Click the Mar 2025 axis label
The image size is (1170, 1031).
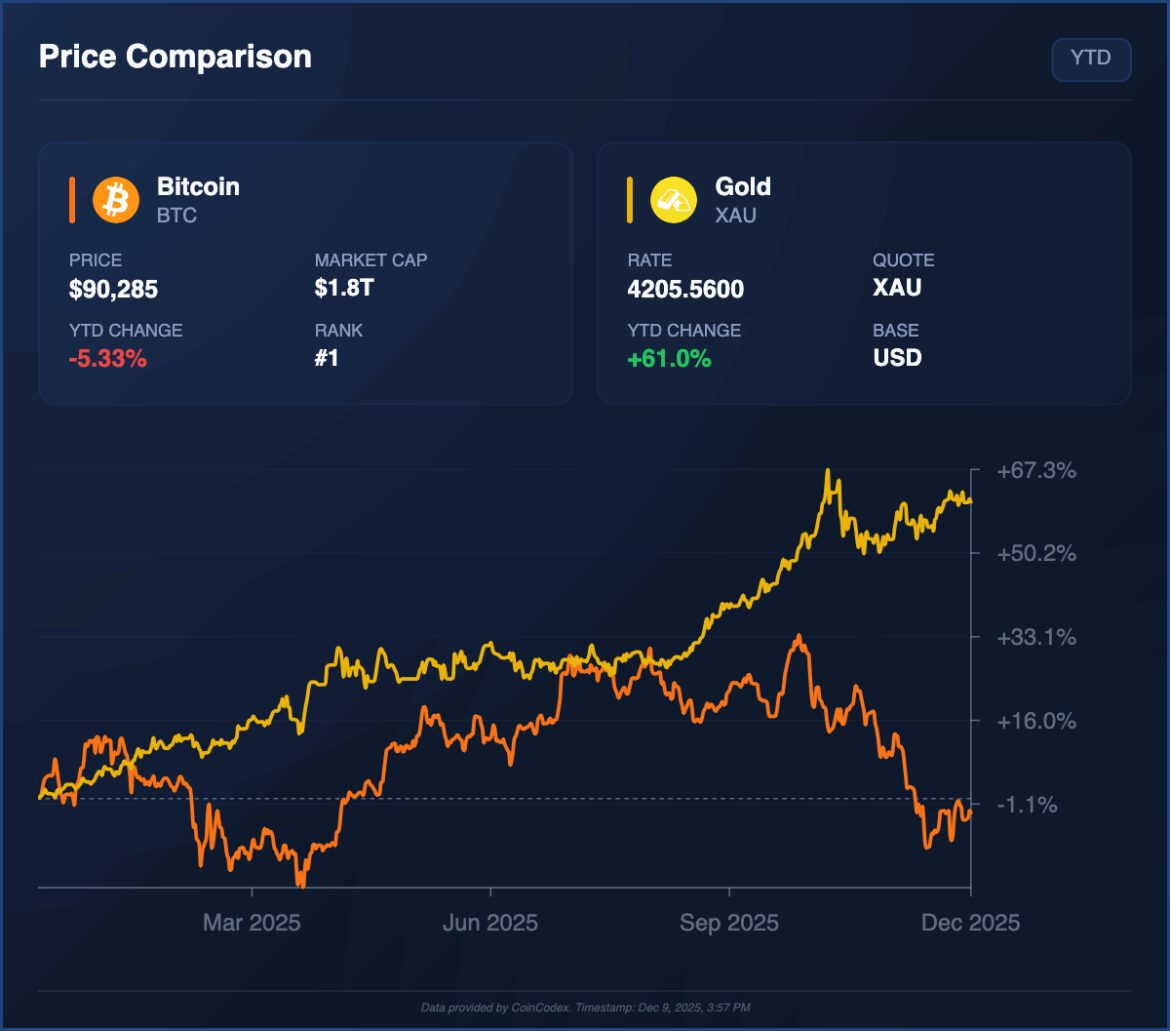coord(252,922)
